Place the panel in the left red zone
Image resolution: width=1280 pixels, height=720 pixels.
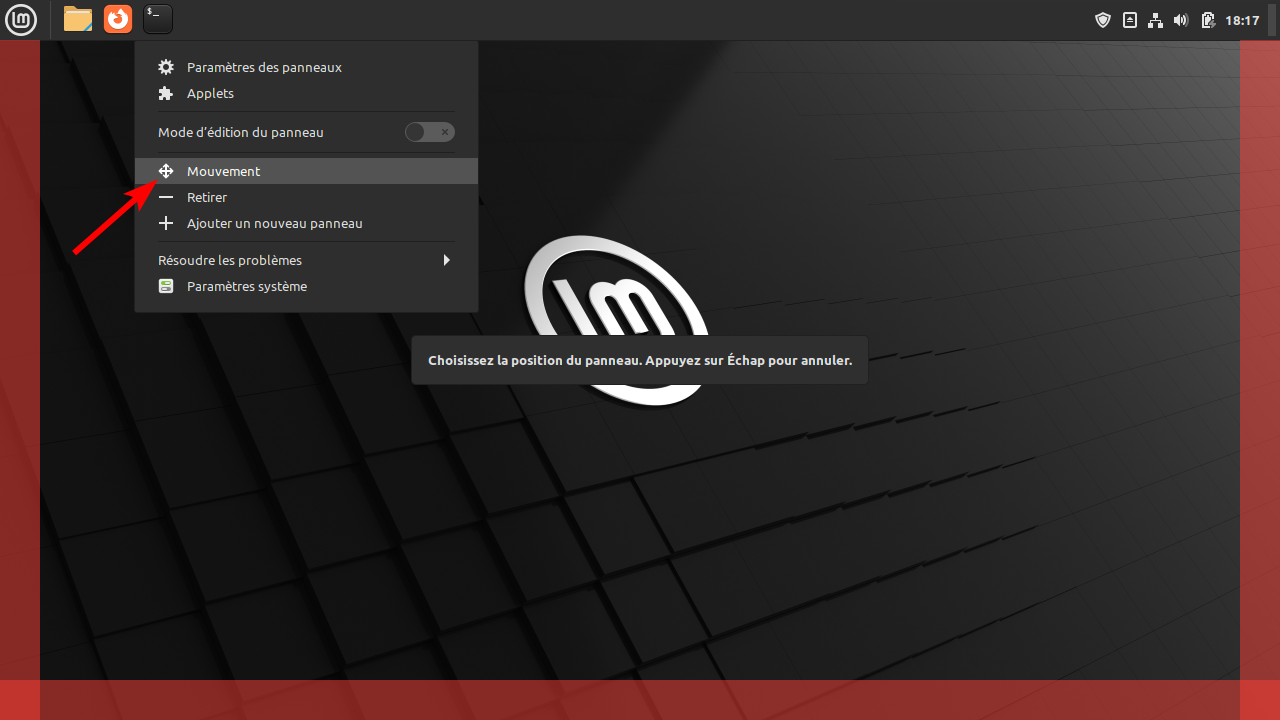click(x=20, y=360)
